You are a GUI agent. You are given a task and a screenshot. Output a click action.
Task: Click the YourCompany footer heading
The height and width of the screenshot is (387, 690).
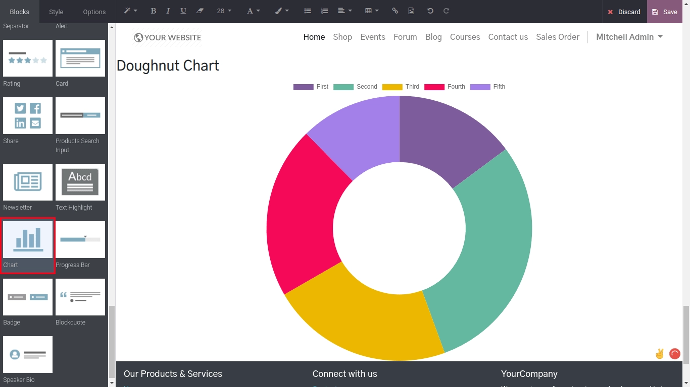pyautogui.click(x=529, y=374)
